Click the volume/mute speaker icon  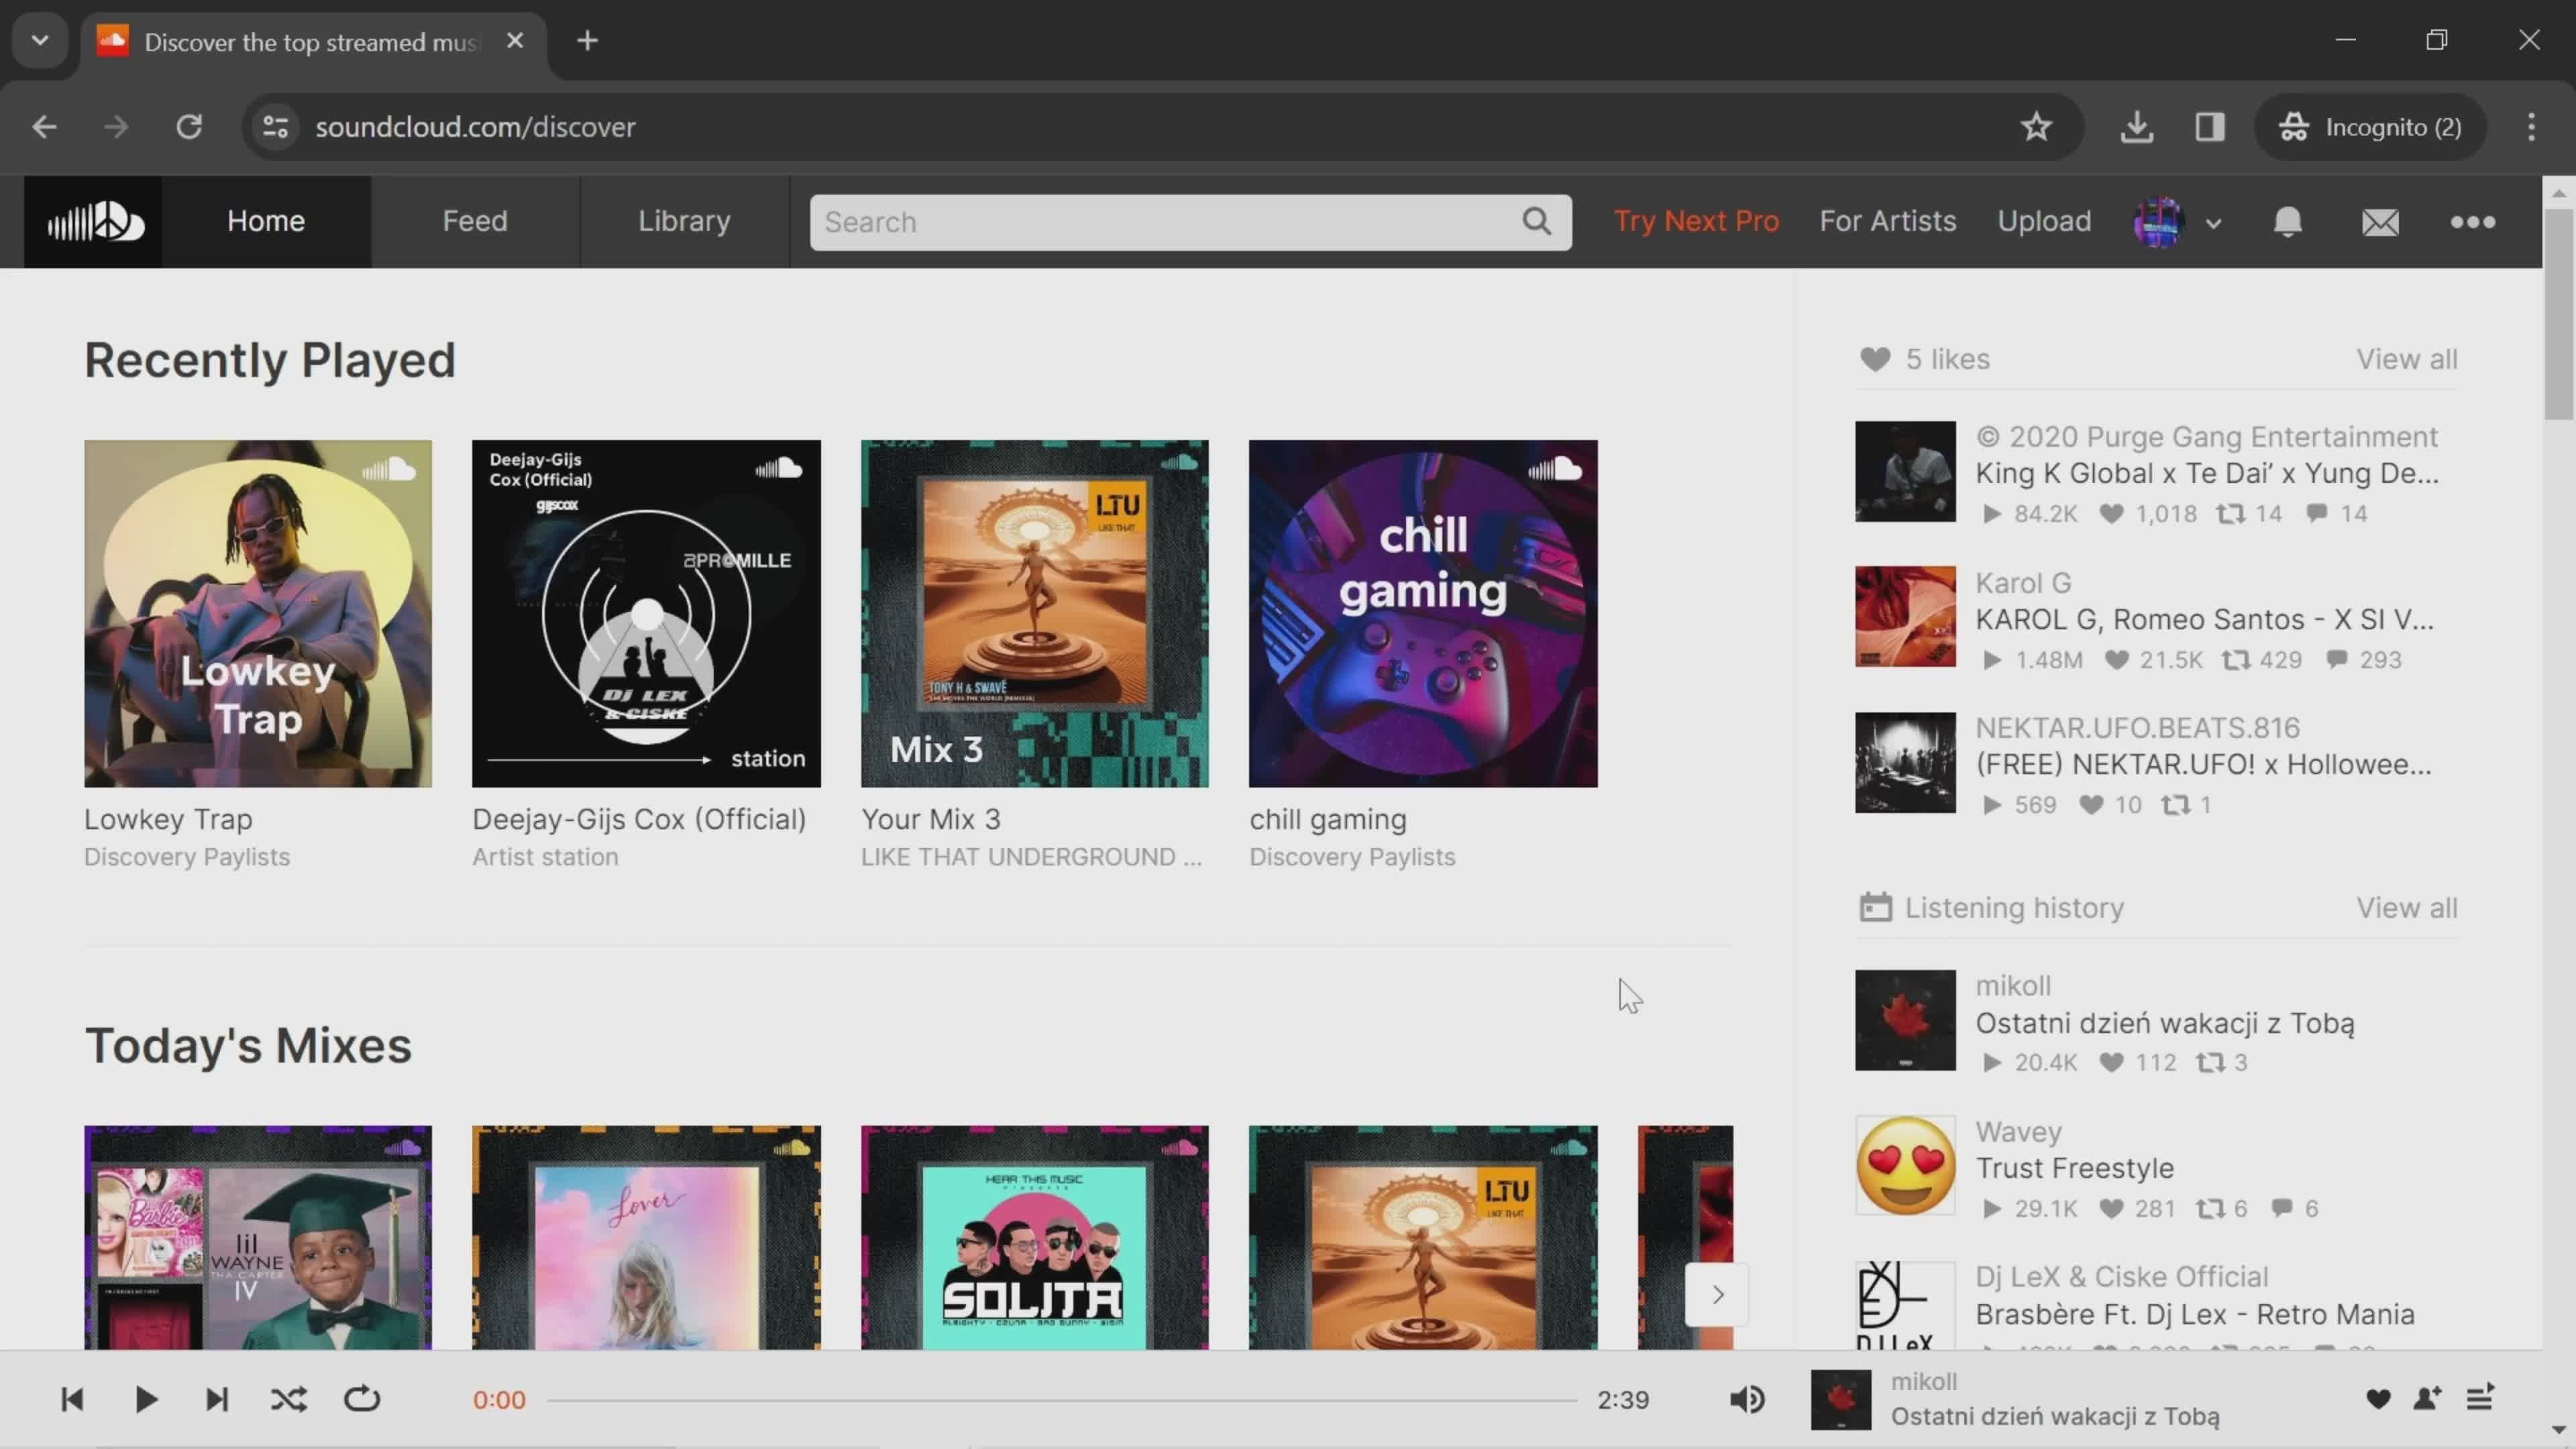pos(1748,1398)
